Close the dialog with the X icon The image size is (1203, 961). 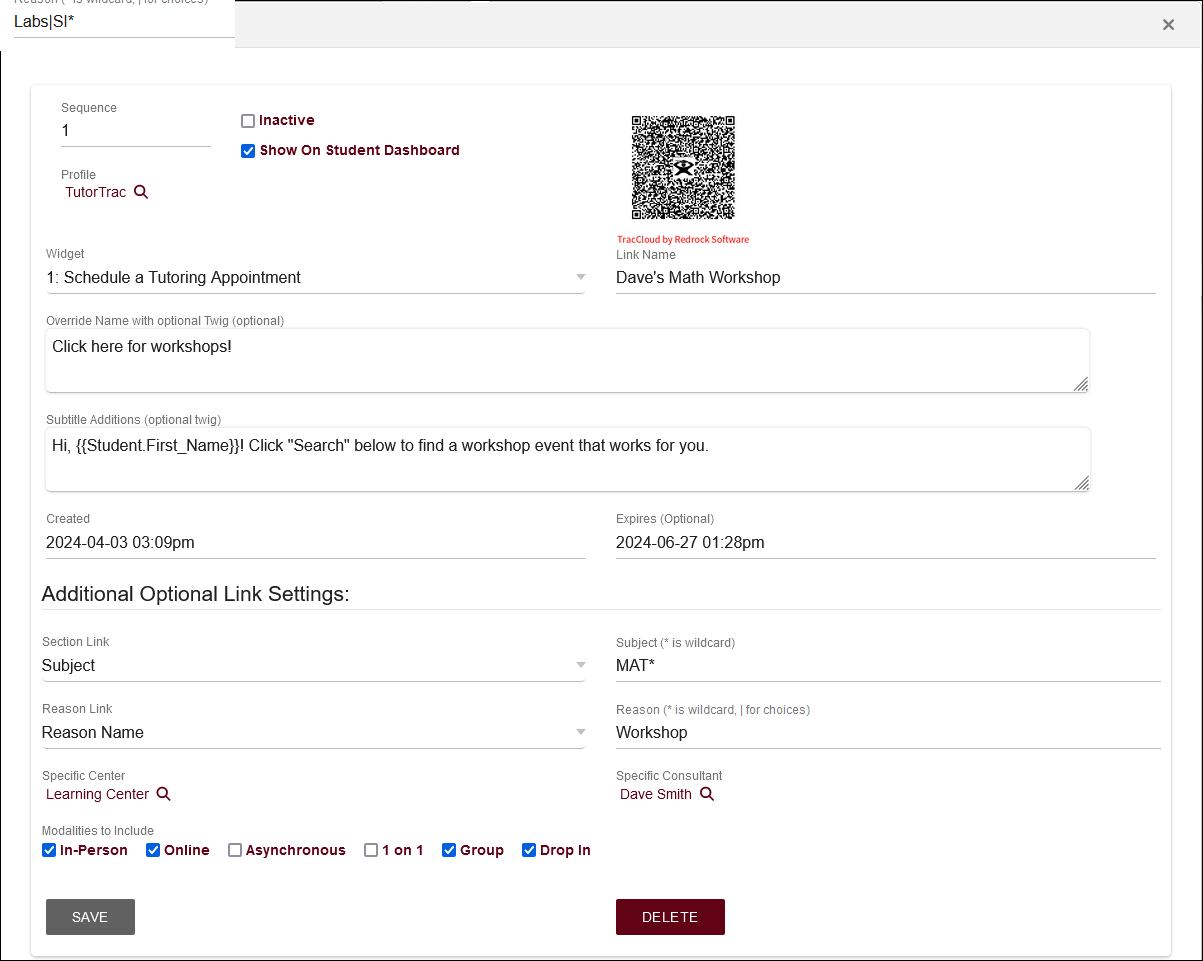coord(1168,25)
